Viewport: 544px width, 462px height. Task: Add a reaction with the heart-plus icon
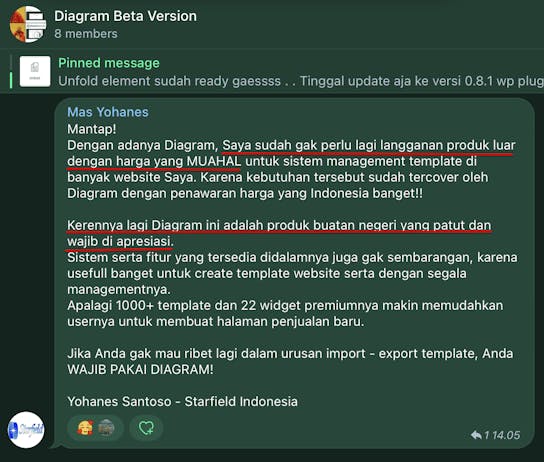click(x=146, y=428)
